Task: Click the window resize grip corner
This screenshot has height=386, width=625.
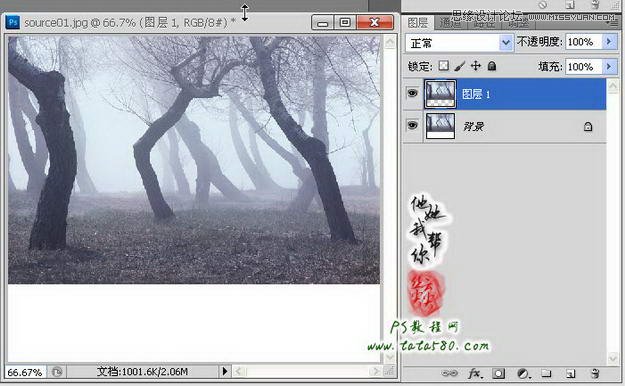Action: coord(389,372)
